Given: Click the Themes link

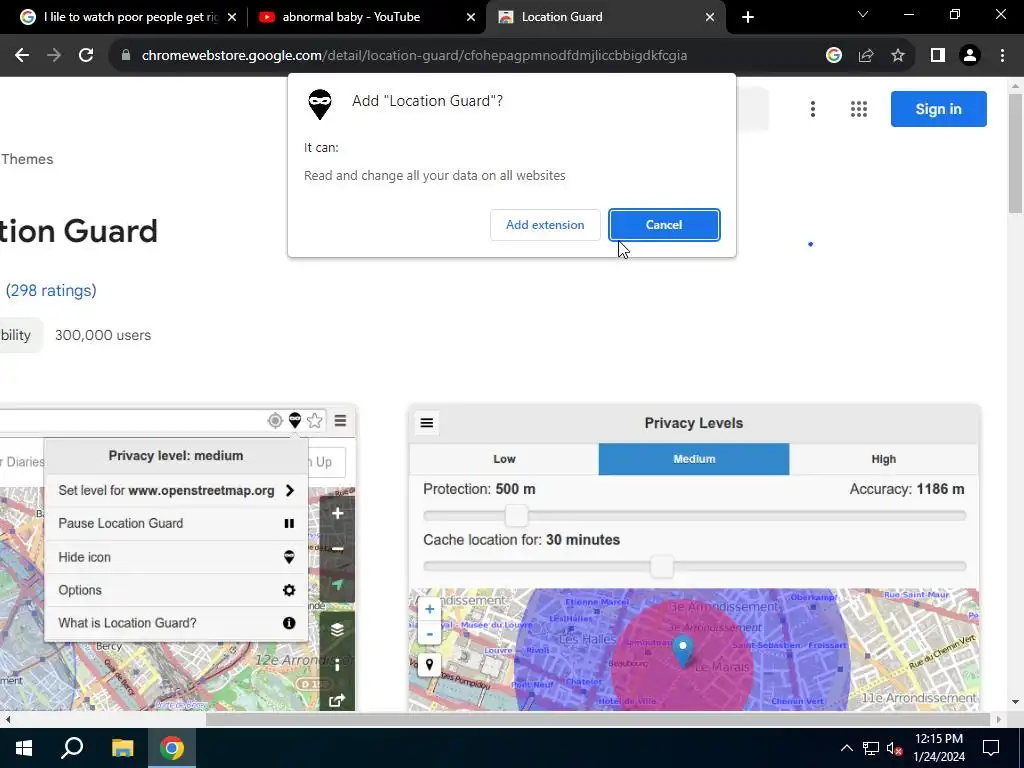Looking at the screenshot, I should [27, 159].
